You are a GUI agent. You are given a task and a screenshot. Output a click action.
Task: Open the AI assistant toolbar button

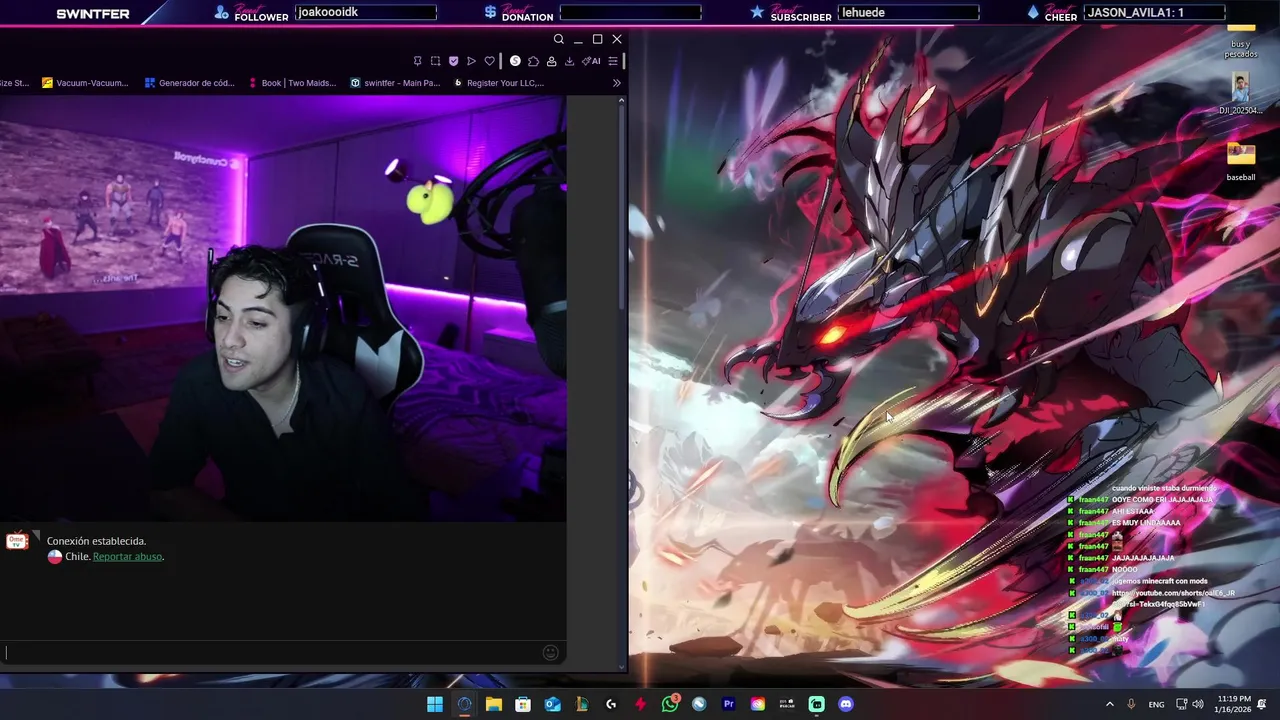coord(591,61)
